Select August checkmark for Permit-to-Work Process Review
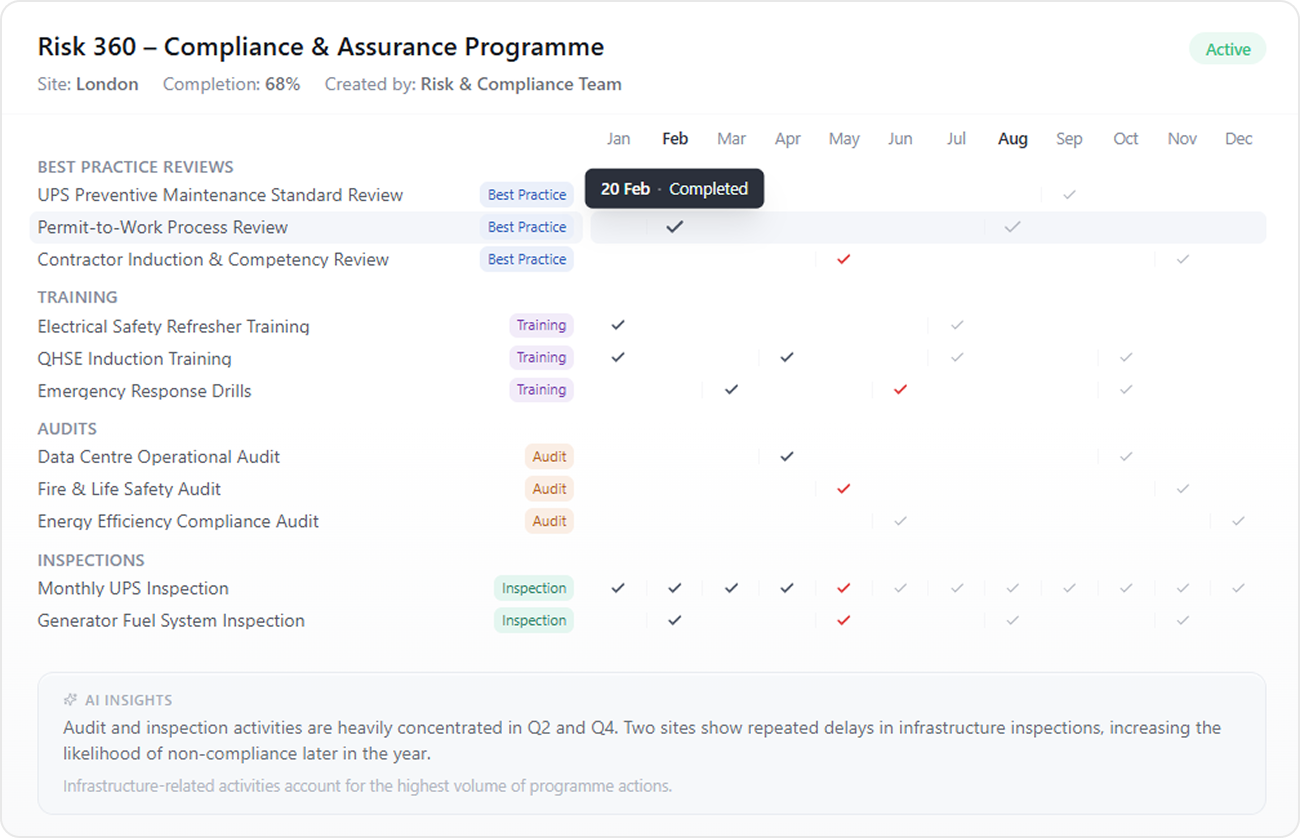1300x838 pixels. (x=1013, y=227)
